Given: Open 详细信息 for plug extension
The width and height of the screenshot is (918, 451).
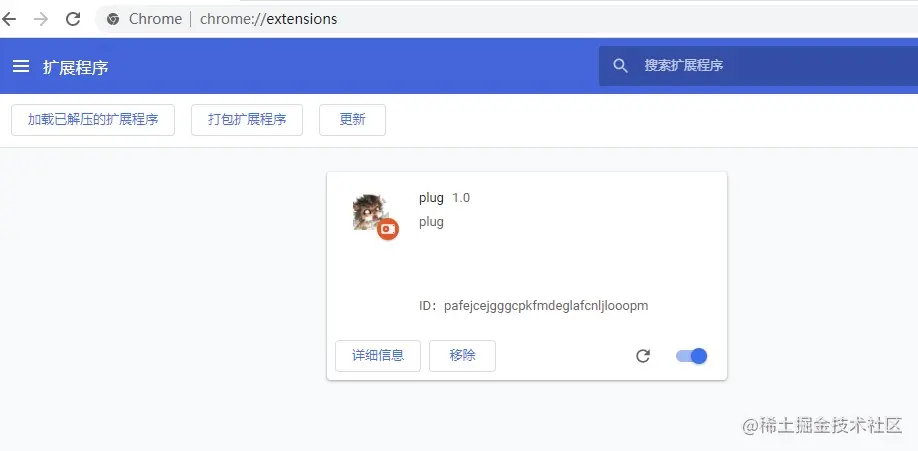Looking at the screenshot, I should pos(378,356).
